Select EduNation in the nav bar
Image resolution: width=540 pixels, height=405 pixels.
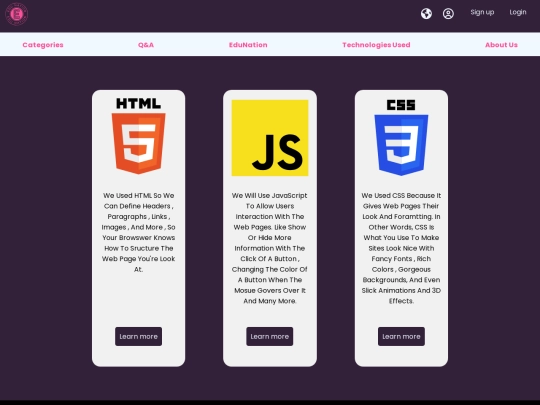[x=248, y=45]
